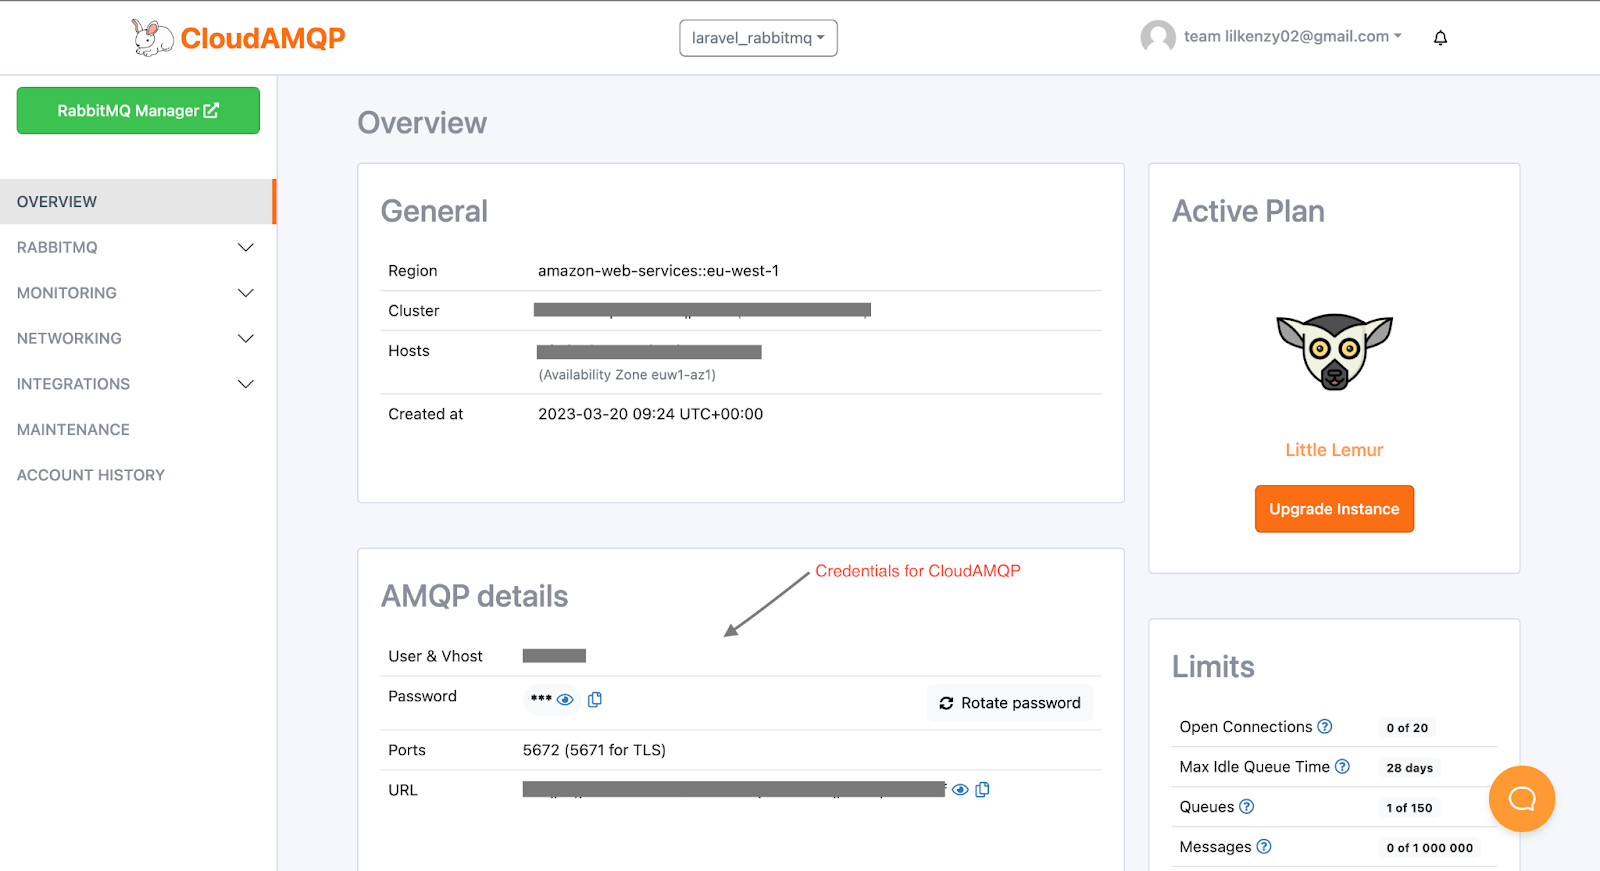Image resolution: width=1600 pixels, height=871 pixels.
Task: Click the 0 of 20 connections value
Action: tap(1407, 728)
